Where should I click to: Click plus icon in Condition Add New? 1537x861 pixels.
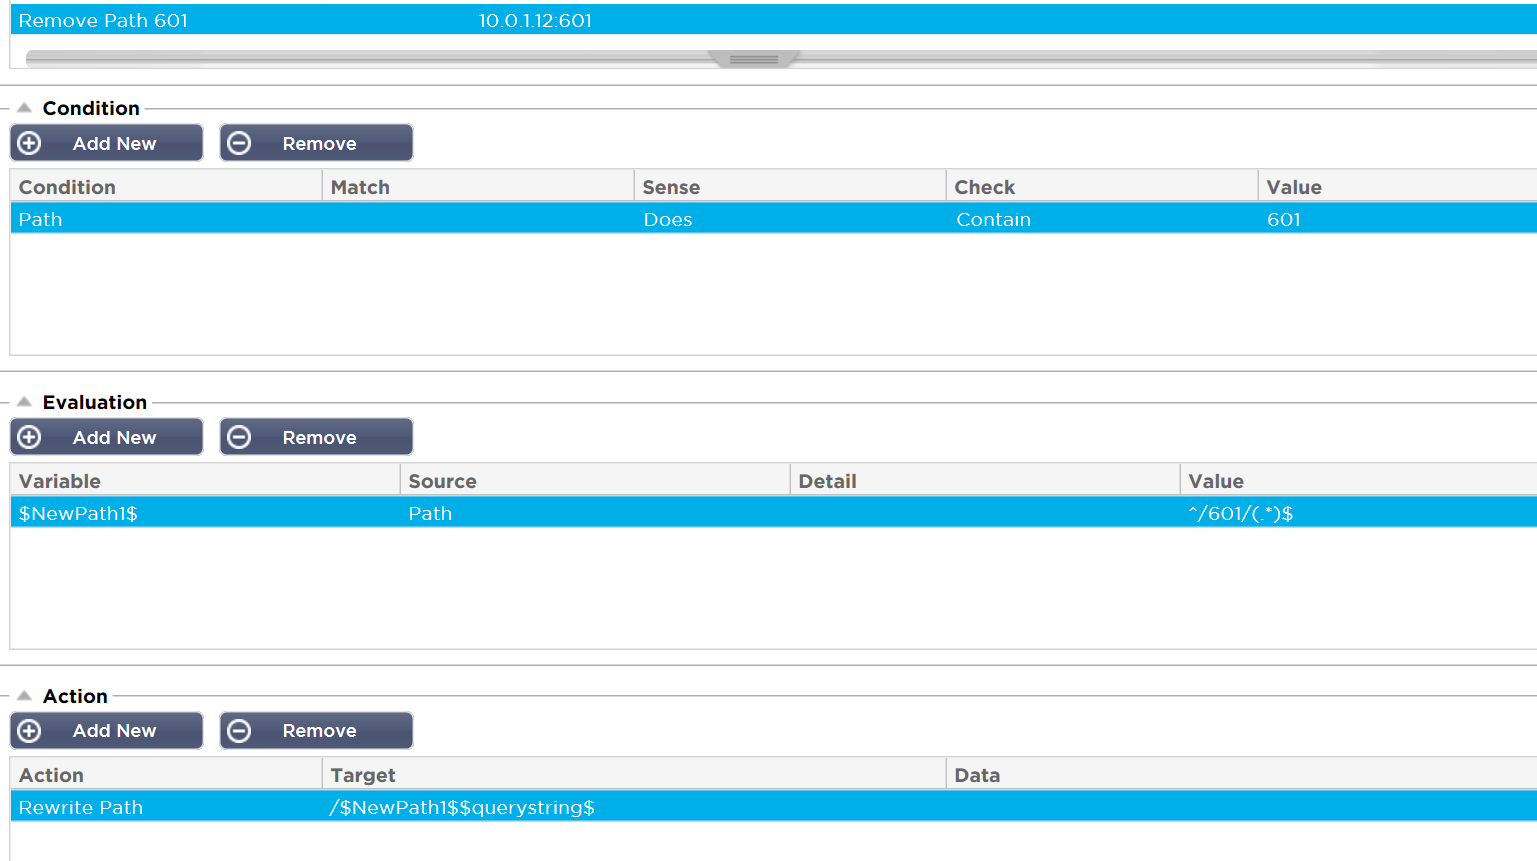tap(30, 143)
